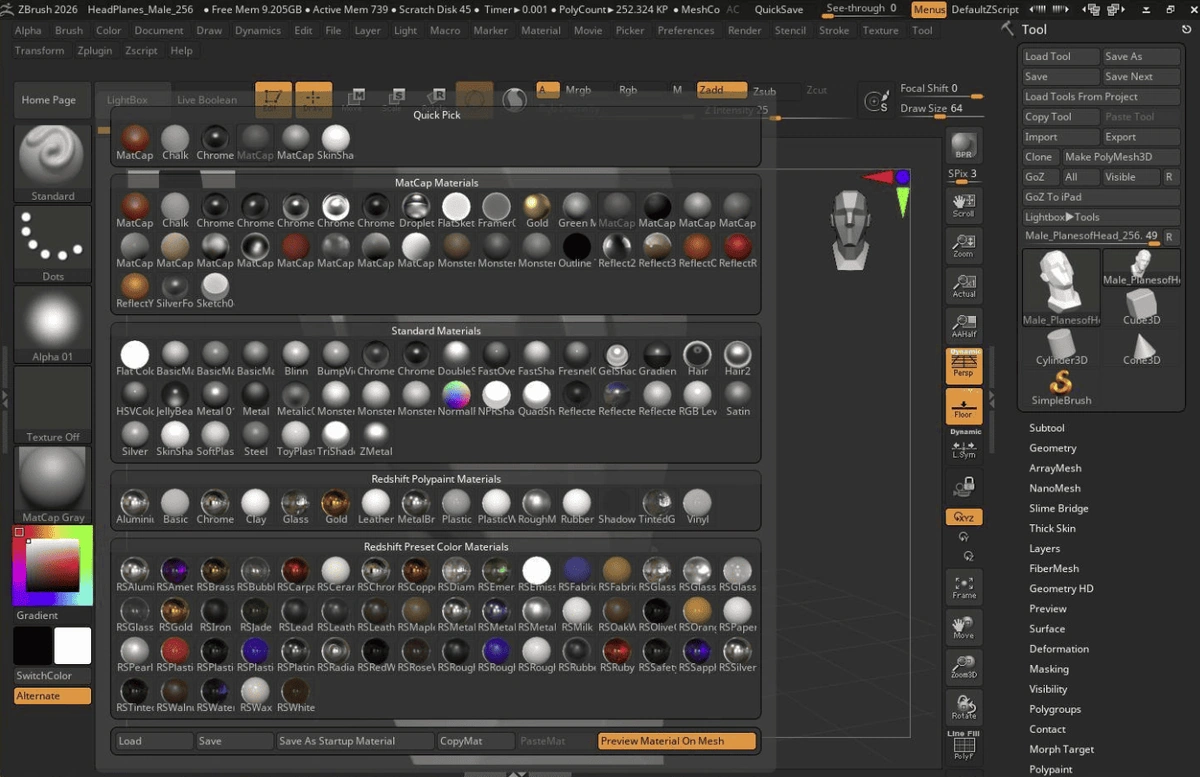This screenshot has height=777, width=1200.
Task: Click Make PolyMesh3D button
Action: 1119,157
